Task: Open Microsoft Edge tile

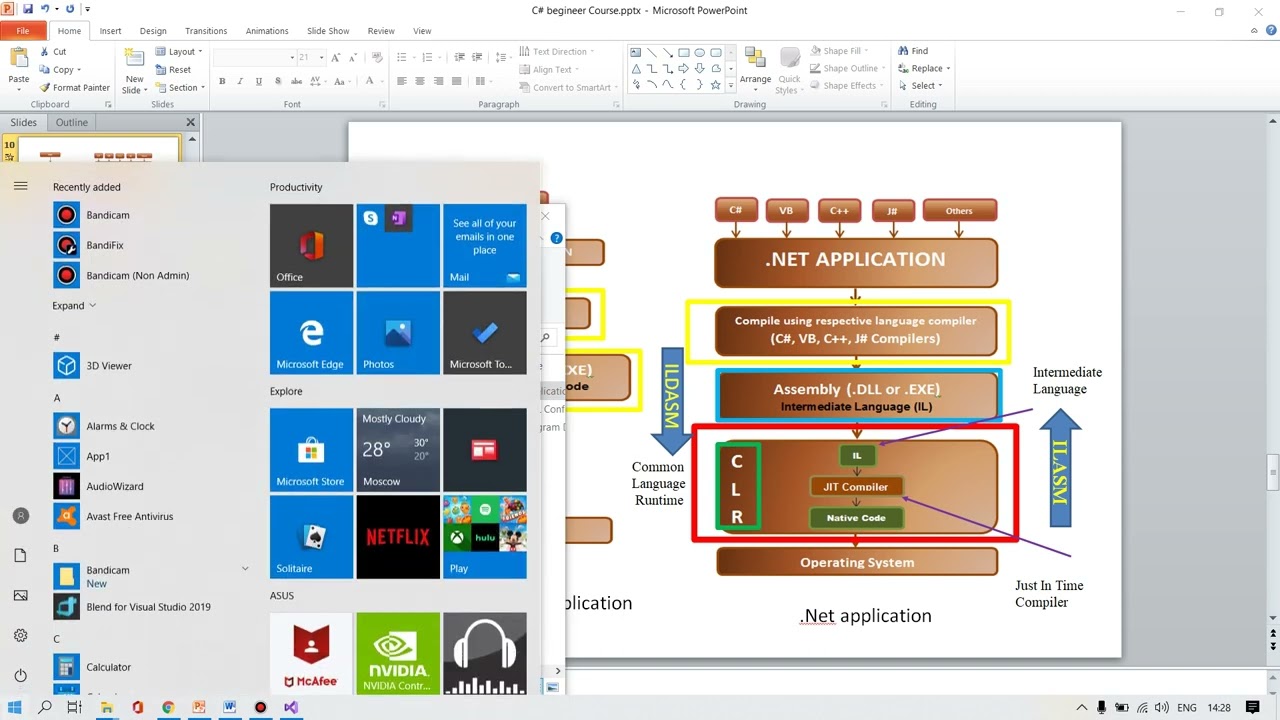Action: (x=311, y=333)
